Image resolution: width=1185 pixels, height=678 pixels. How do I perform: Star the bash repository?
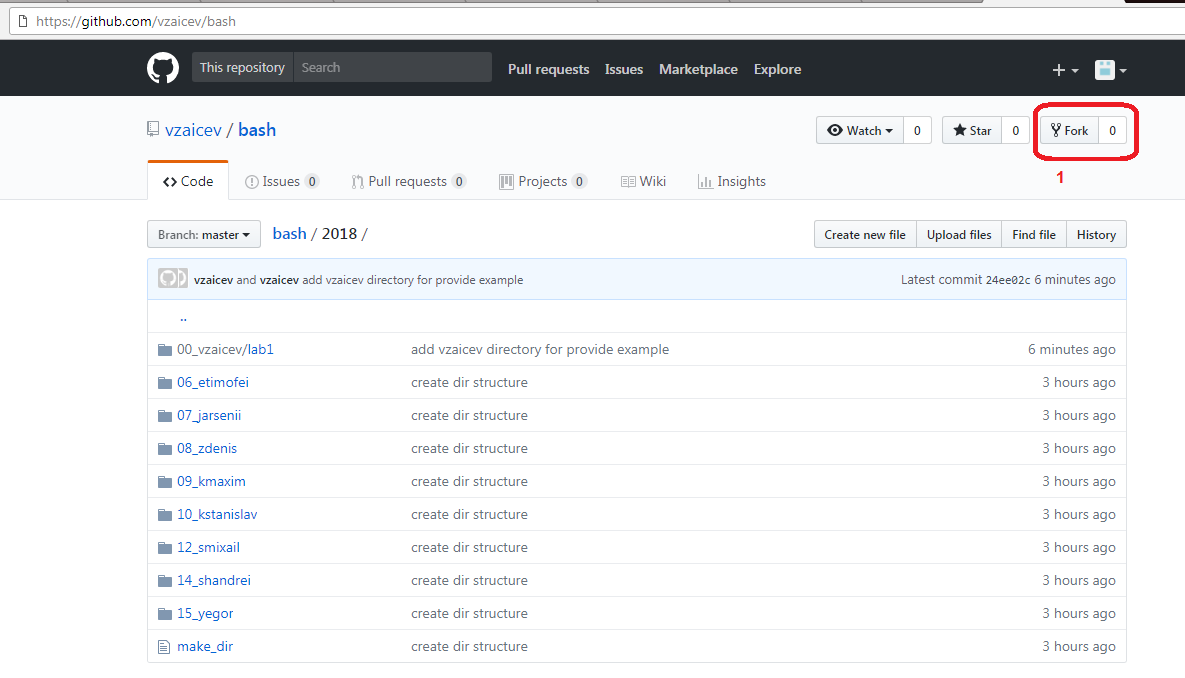(972, 130)
